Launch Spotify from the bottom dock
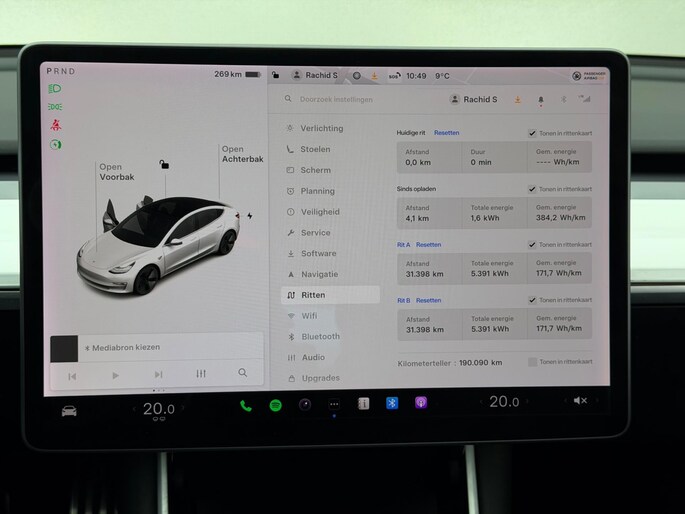 275,404
